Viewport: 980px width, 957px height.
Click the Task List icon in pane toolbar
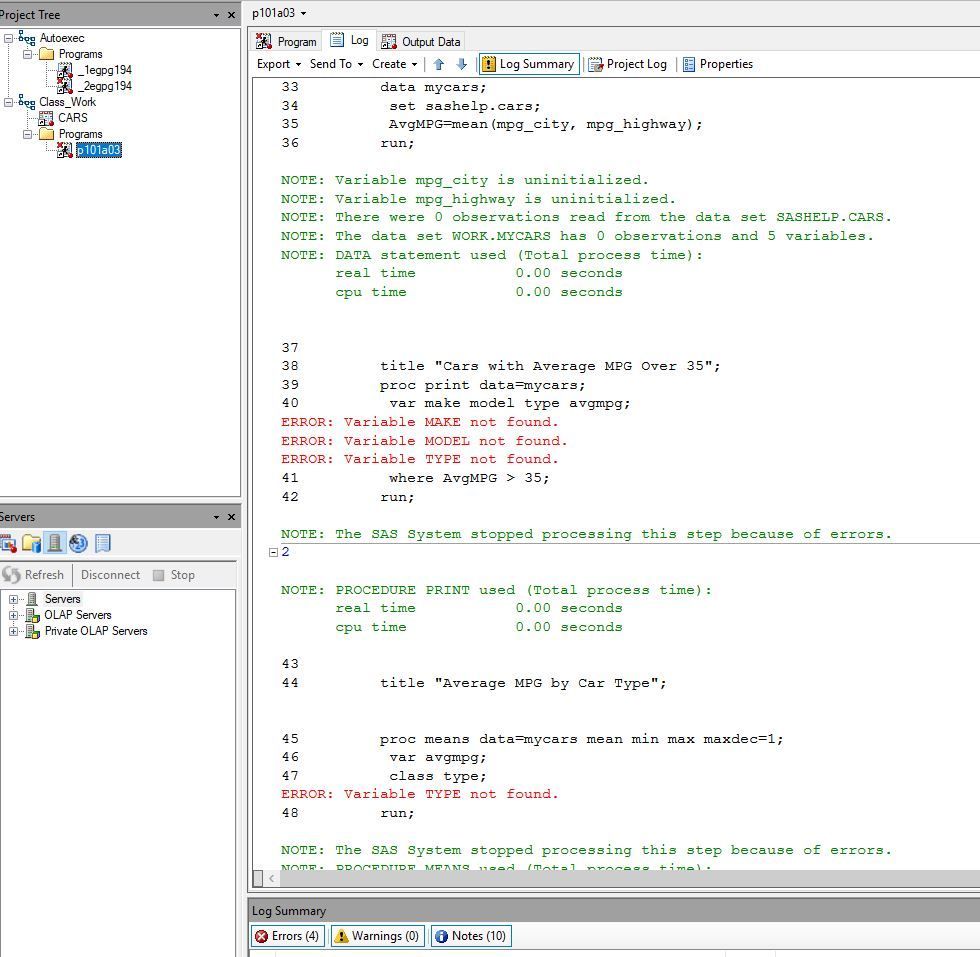(8, 543)
